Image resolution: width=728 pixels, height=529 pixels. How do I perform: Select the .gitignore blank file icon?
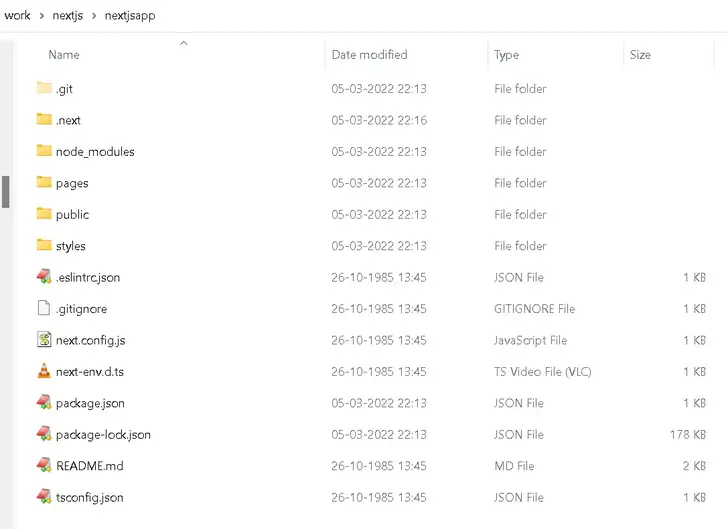[44, 309]
